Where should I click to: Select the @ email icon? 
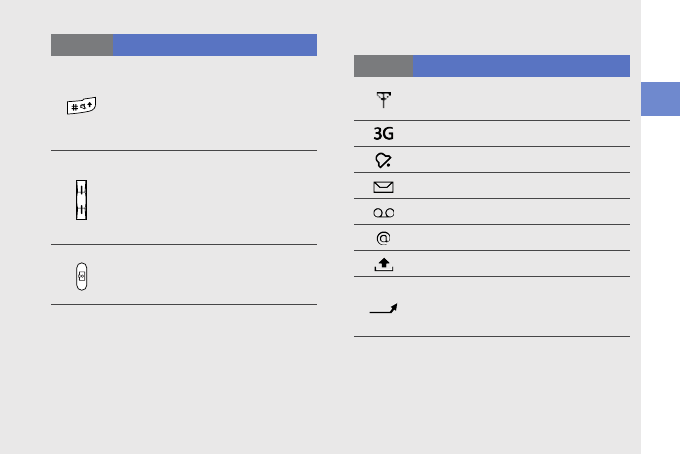pyautogui.click(x=383, y=238)
